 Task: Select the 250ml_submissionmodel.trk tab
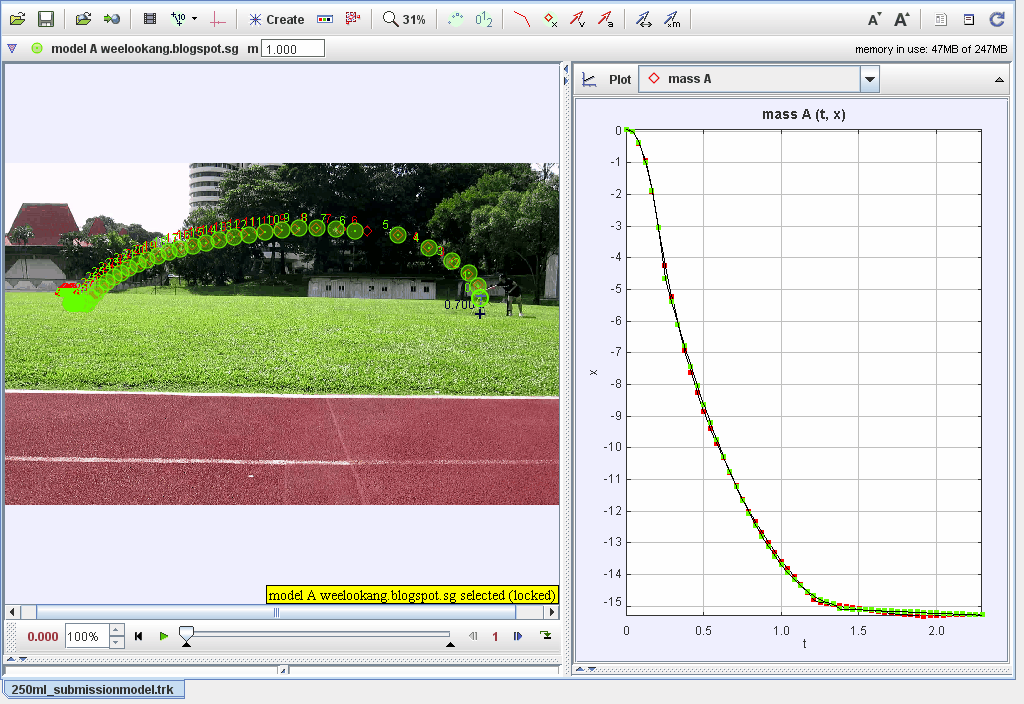point(93,690)
